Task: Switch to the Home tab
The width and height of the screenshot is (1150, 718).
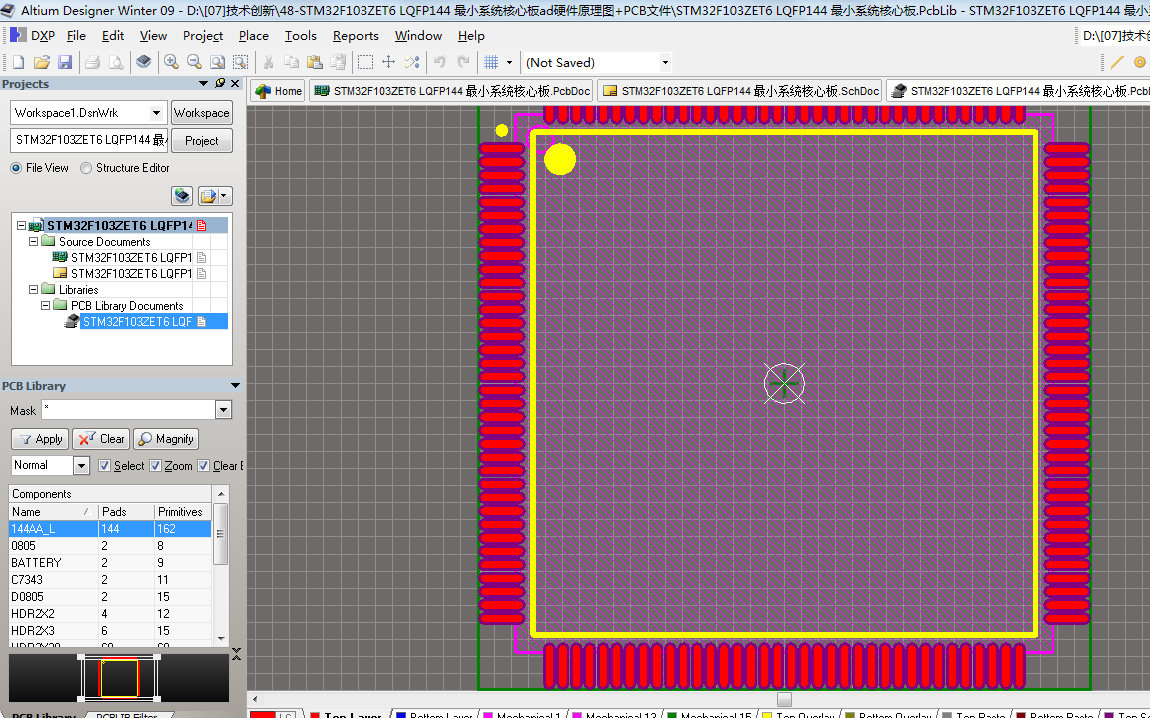Action: [278, 91]
